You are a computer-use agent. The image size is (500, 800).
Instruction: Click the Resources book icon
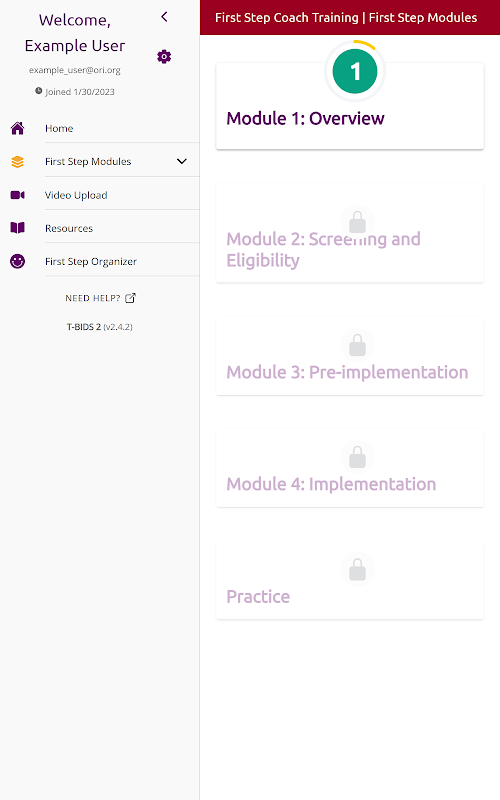coord(17,228)
